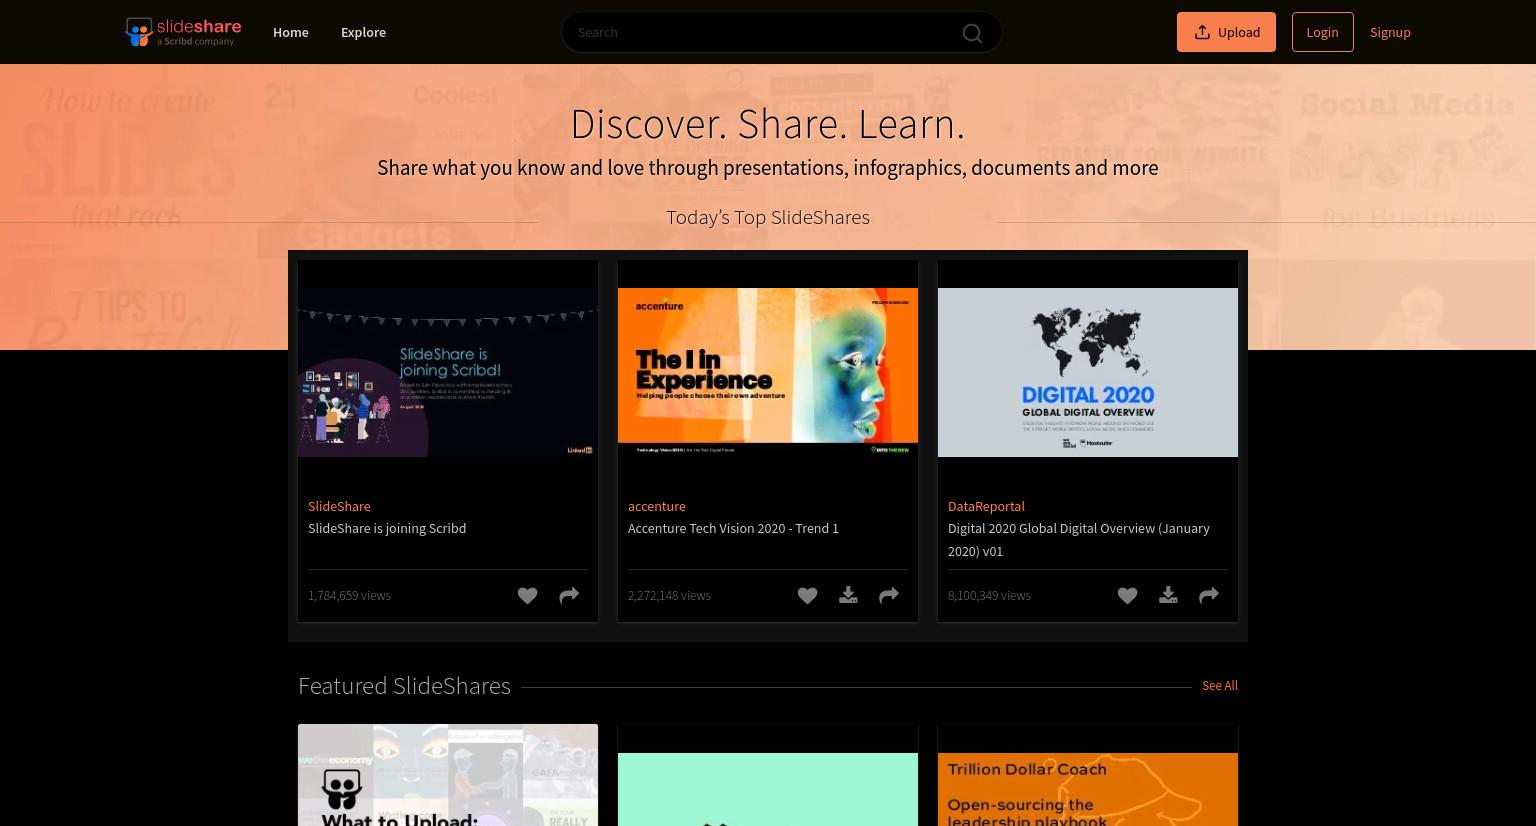Click the SlideShare logo
This screenshot has width=1536, height=826.
click(x=183, y=32)
